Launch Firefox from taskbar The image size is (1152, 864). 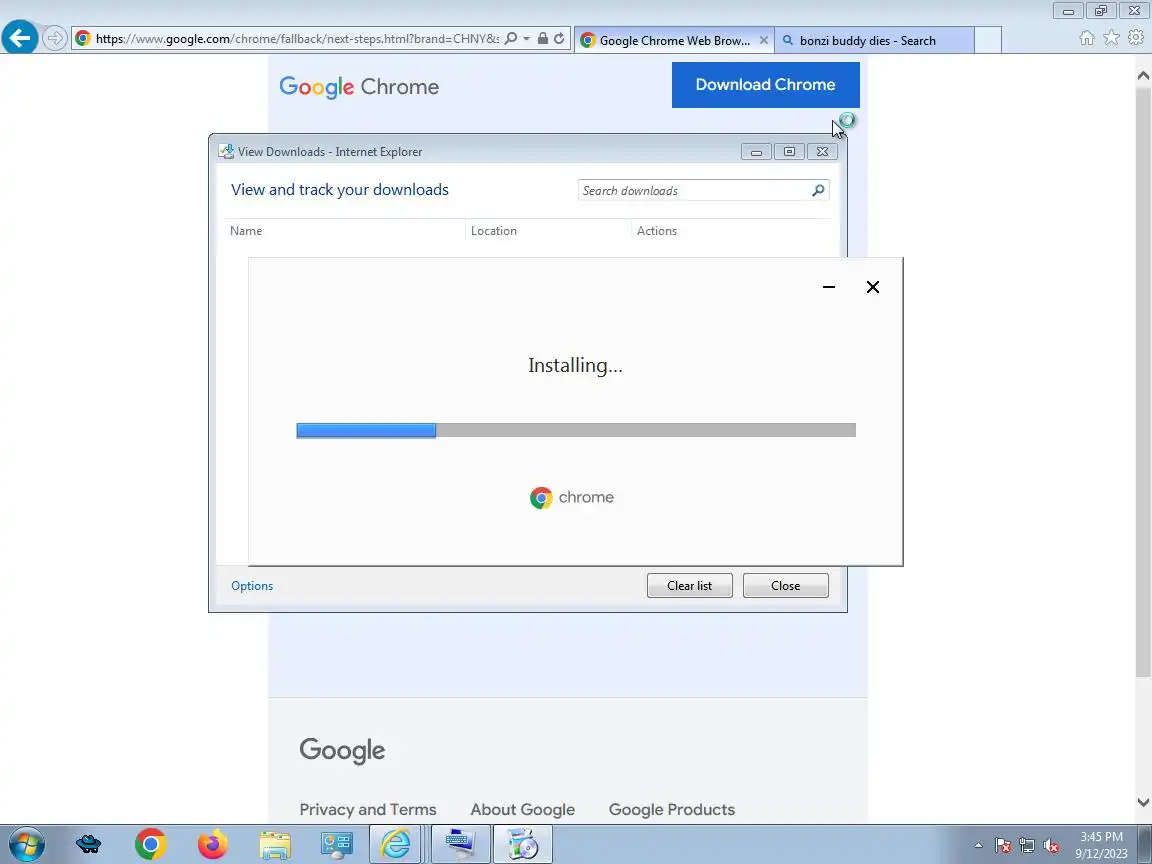tap(212, 845)
